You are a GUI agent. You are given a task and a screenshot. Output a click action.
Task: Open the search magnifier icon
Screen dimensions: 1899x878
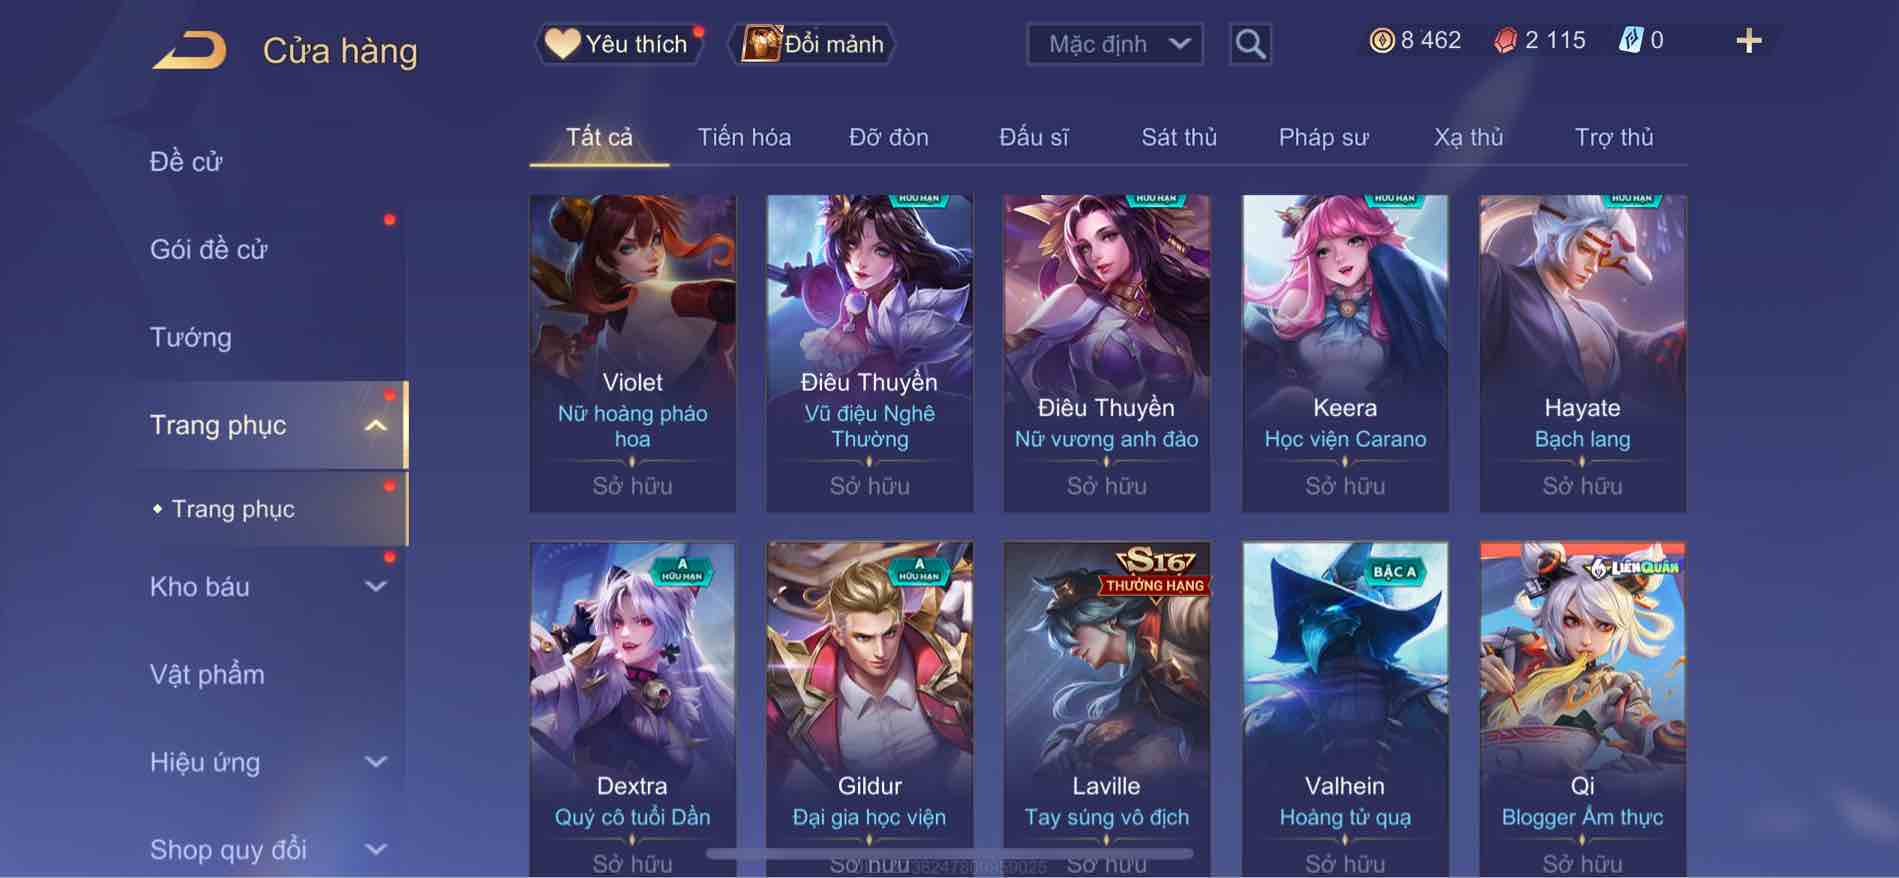[1250, 44]
